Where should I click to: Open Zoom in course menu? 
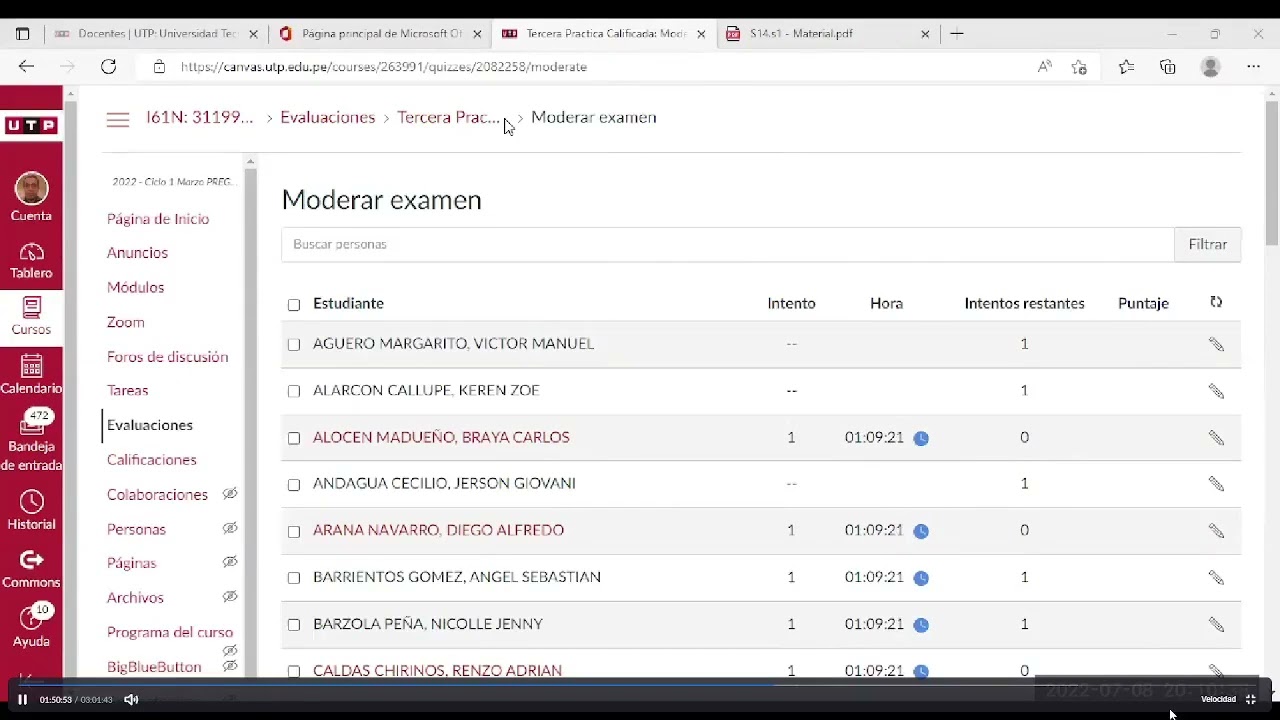pyautogui.click(x=126, y=322)
